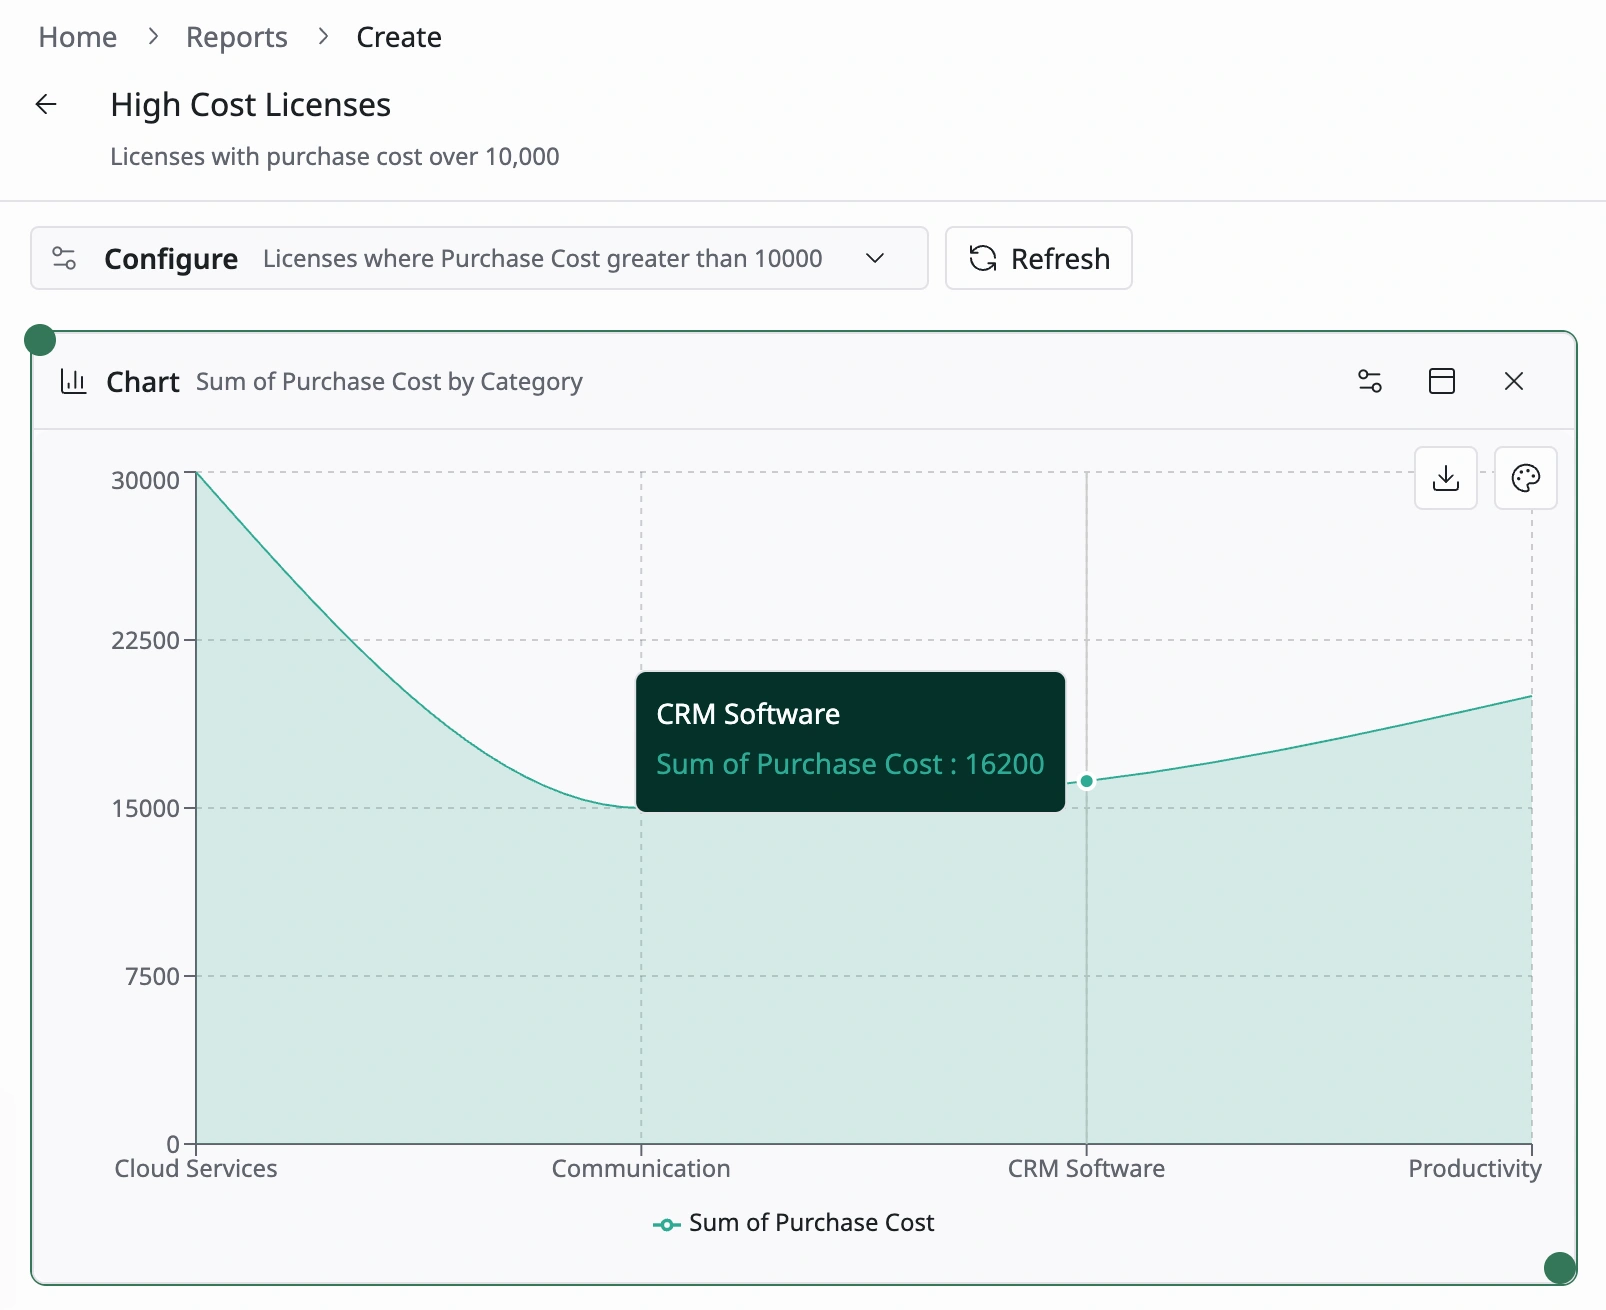The image size is (1606, 1310).
Task: Click the Sum of Purchase Cost by Category subtitle
Action: 389,382
